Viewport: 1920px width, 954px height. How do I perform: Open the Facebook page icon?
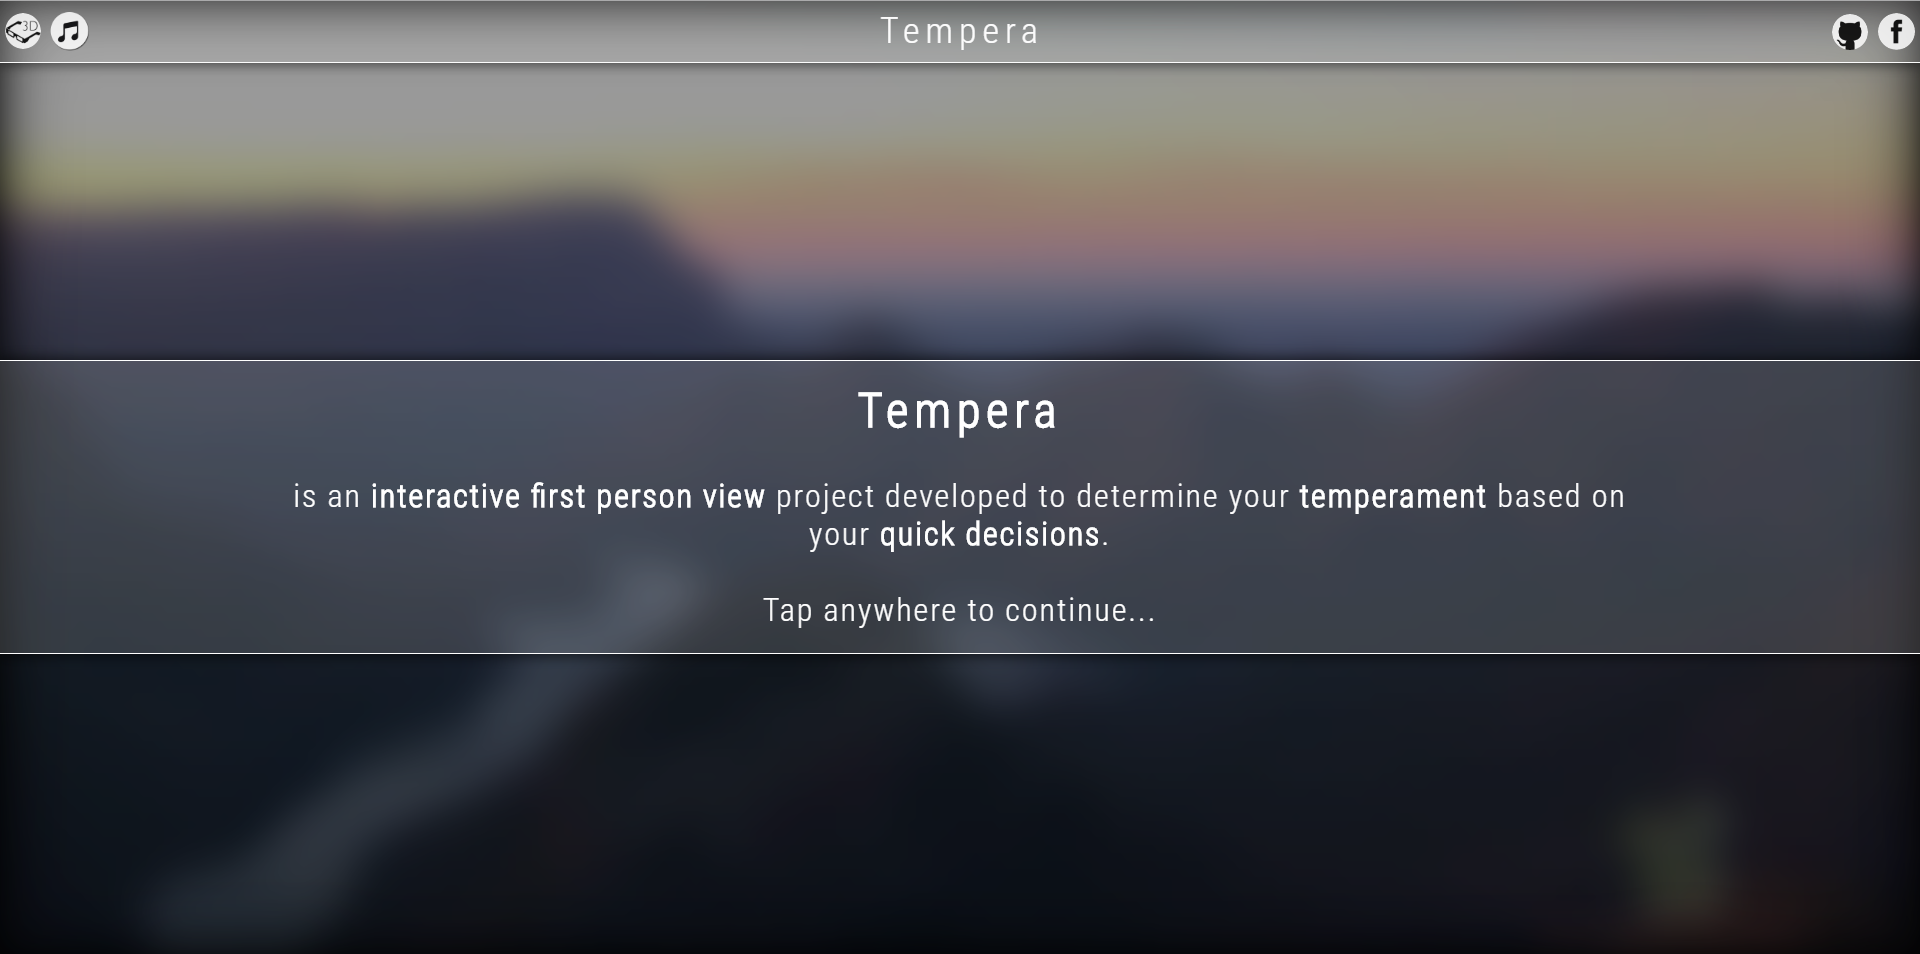click(1896, 32)
